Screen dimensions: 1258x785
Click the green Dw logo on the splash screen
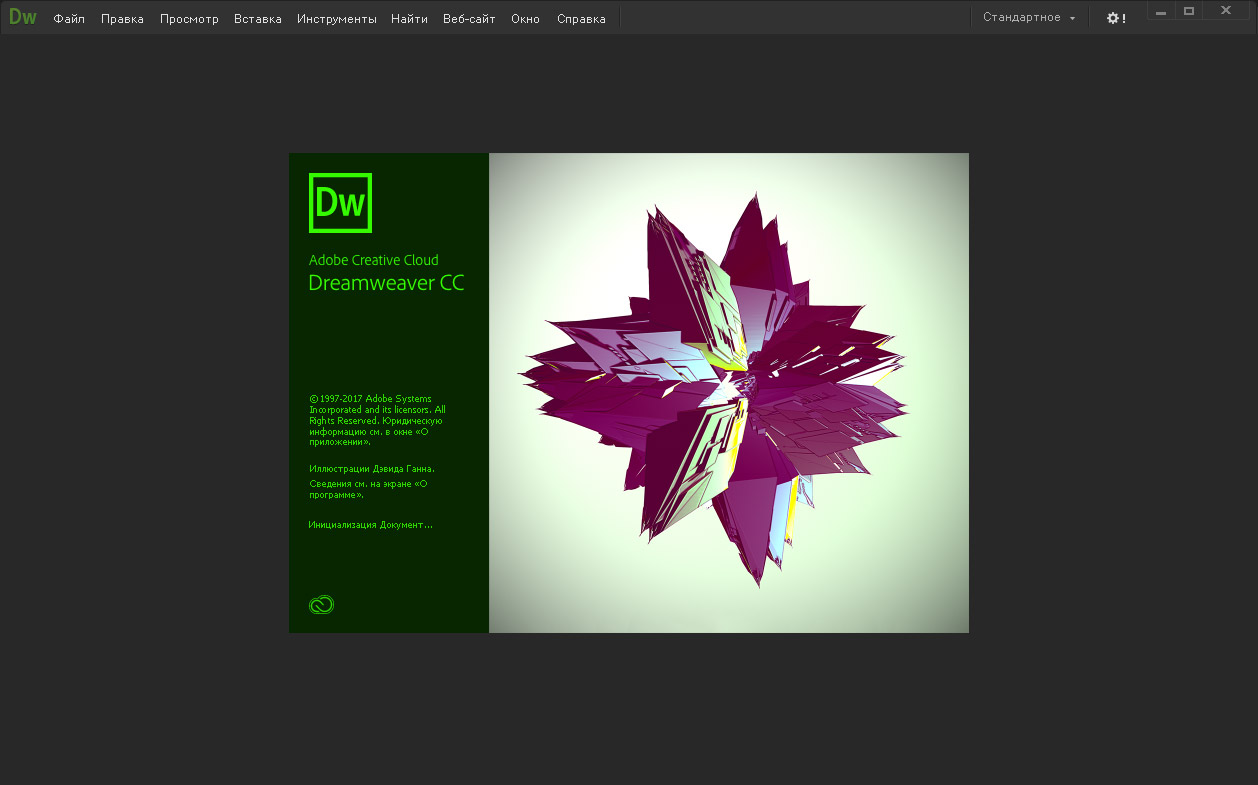click(340, 203)
